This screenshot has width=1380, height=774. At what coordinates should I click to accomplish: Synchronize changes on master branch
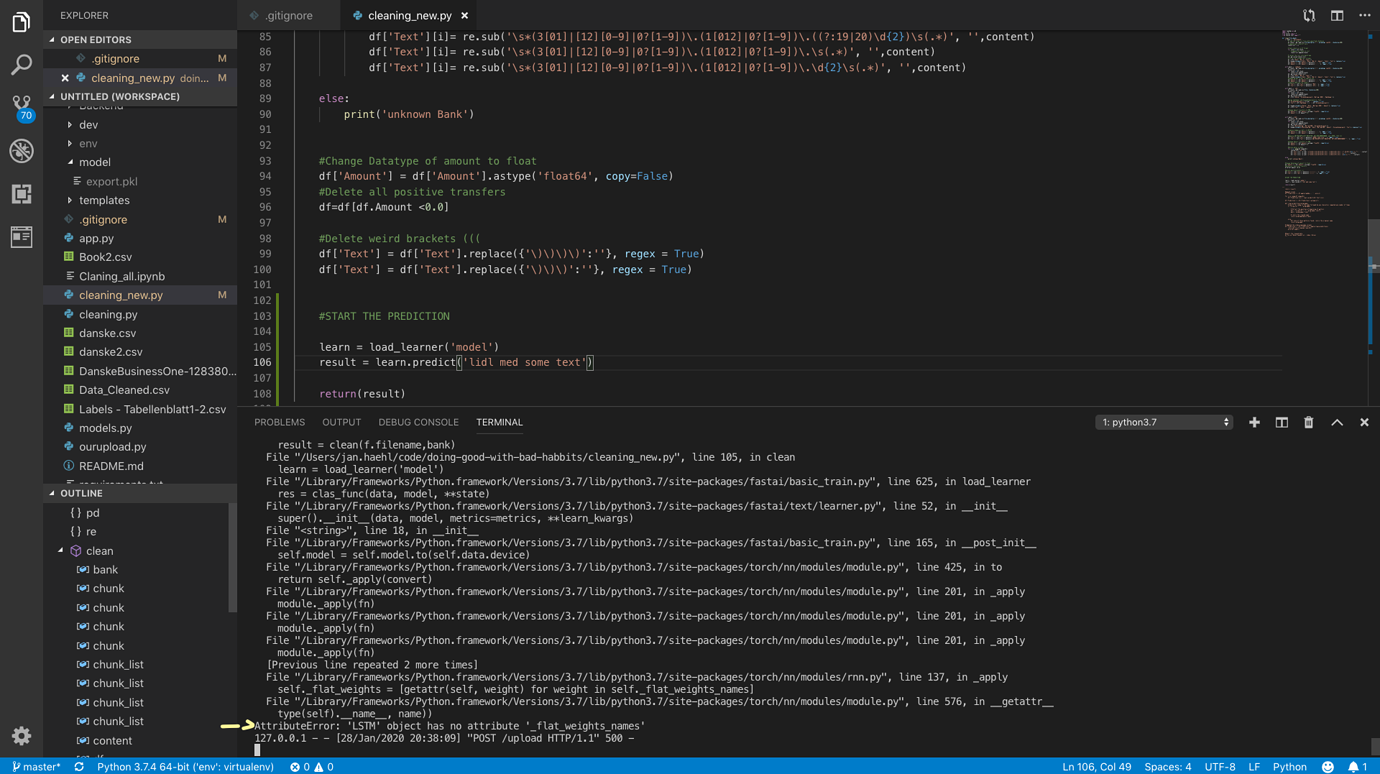click(78, 767)
